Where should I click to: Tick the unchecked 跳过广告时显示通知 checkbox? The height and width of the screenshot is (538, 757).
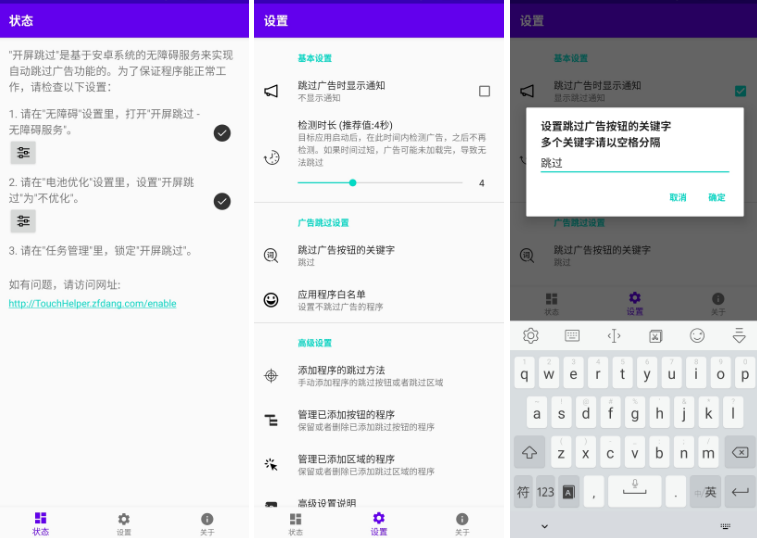(484, 91)
